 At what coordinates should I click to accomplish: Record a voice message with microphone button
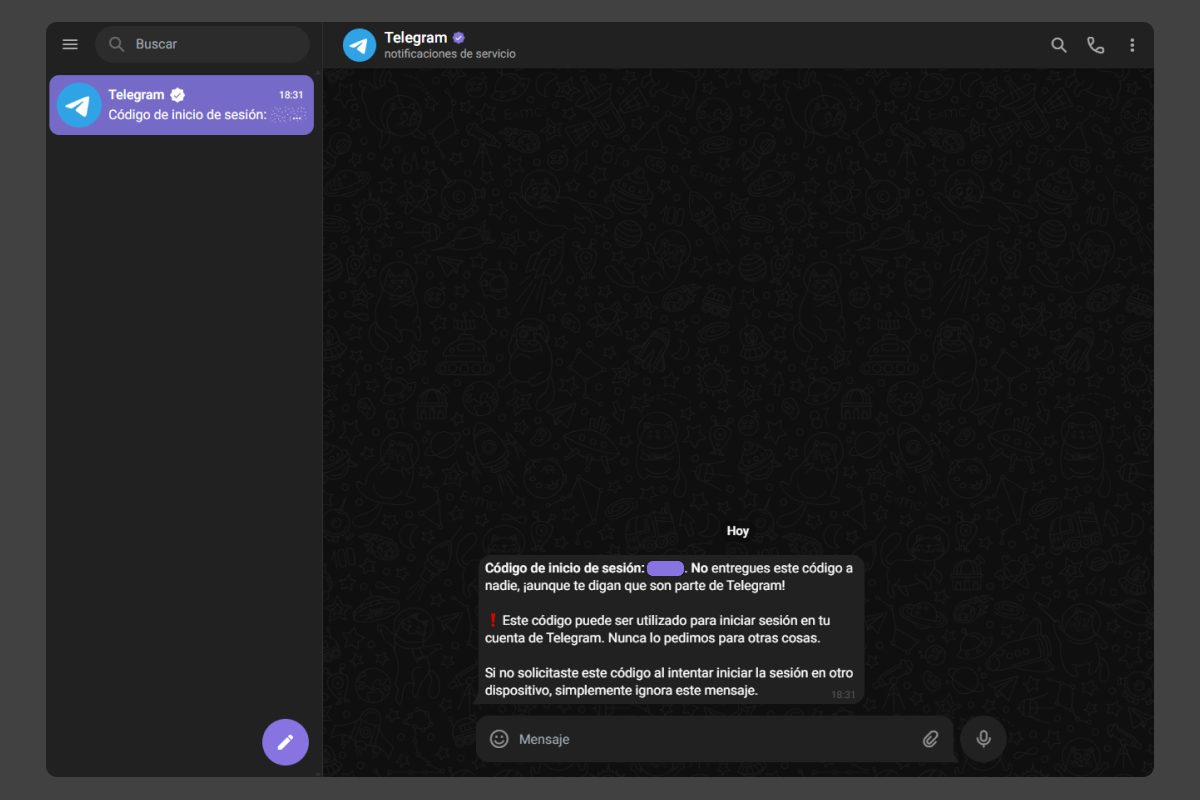point(983,739)
